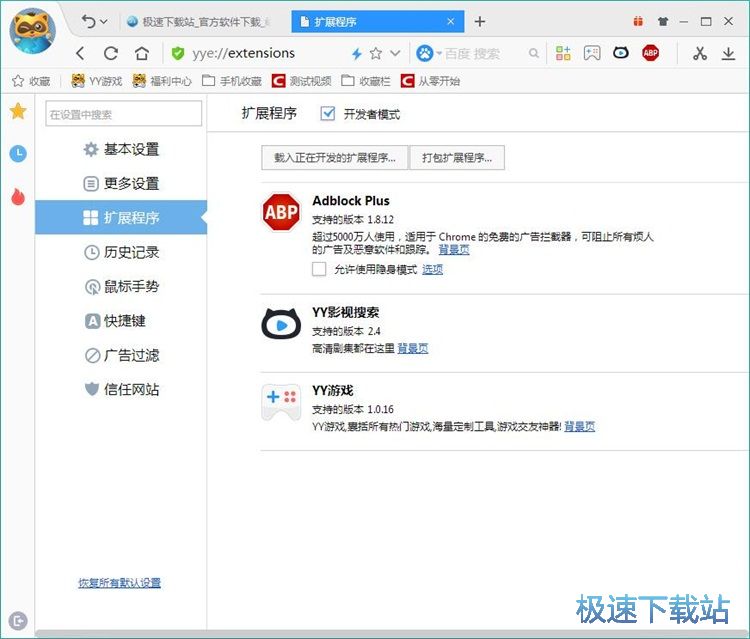This screenshot has width=750, height=639.
Task: Open YY影视搜索 背景页 link
Action: point(413,348)
